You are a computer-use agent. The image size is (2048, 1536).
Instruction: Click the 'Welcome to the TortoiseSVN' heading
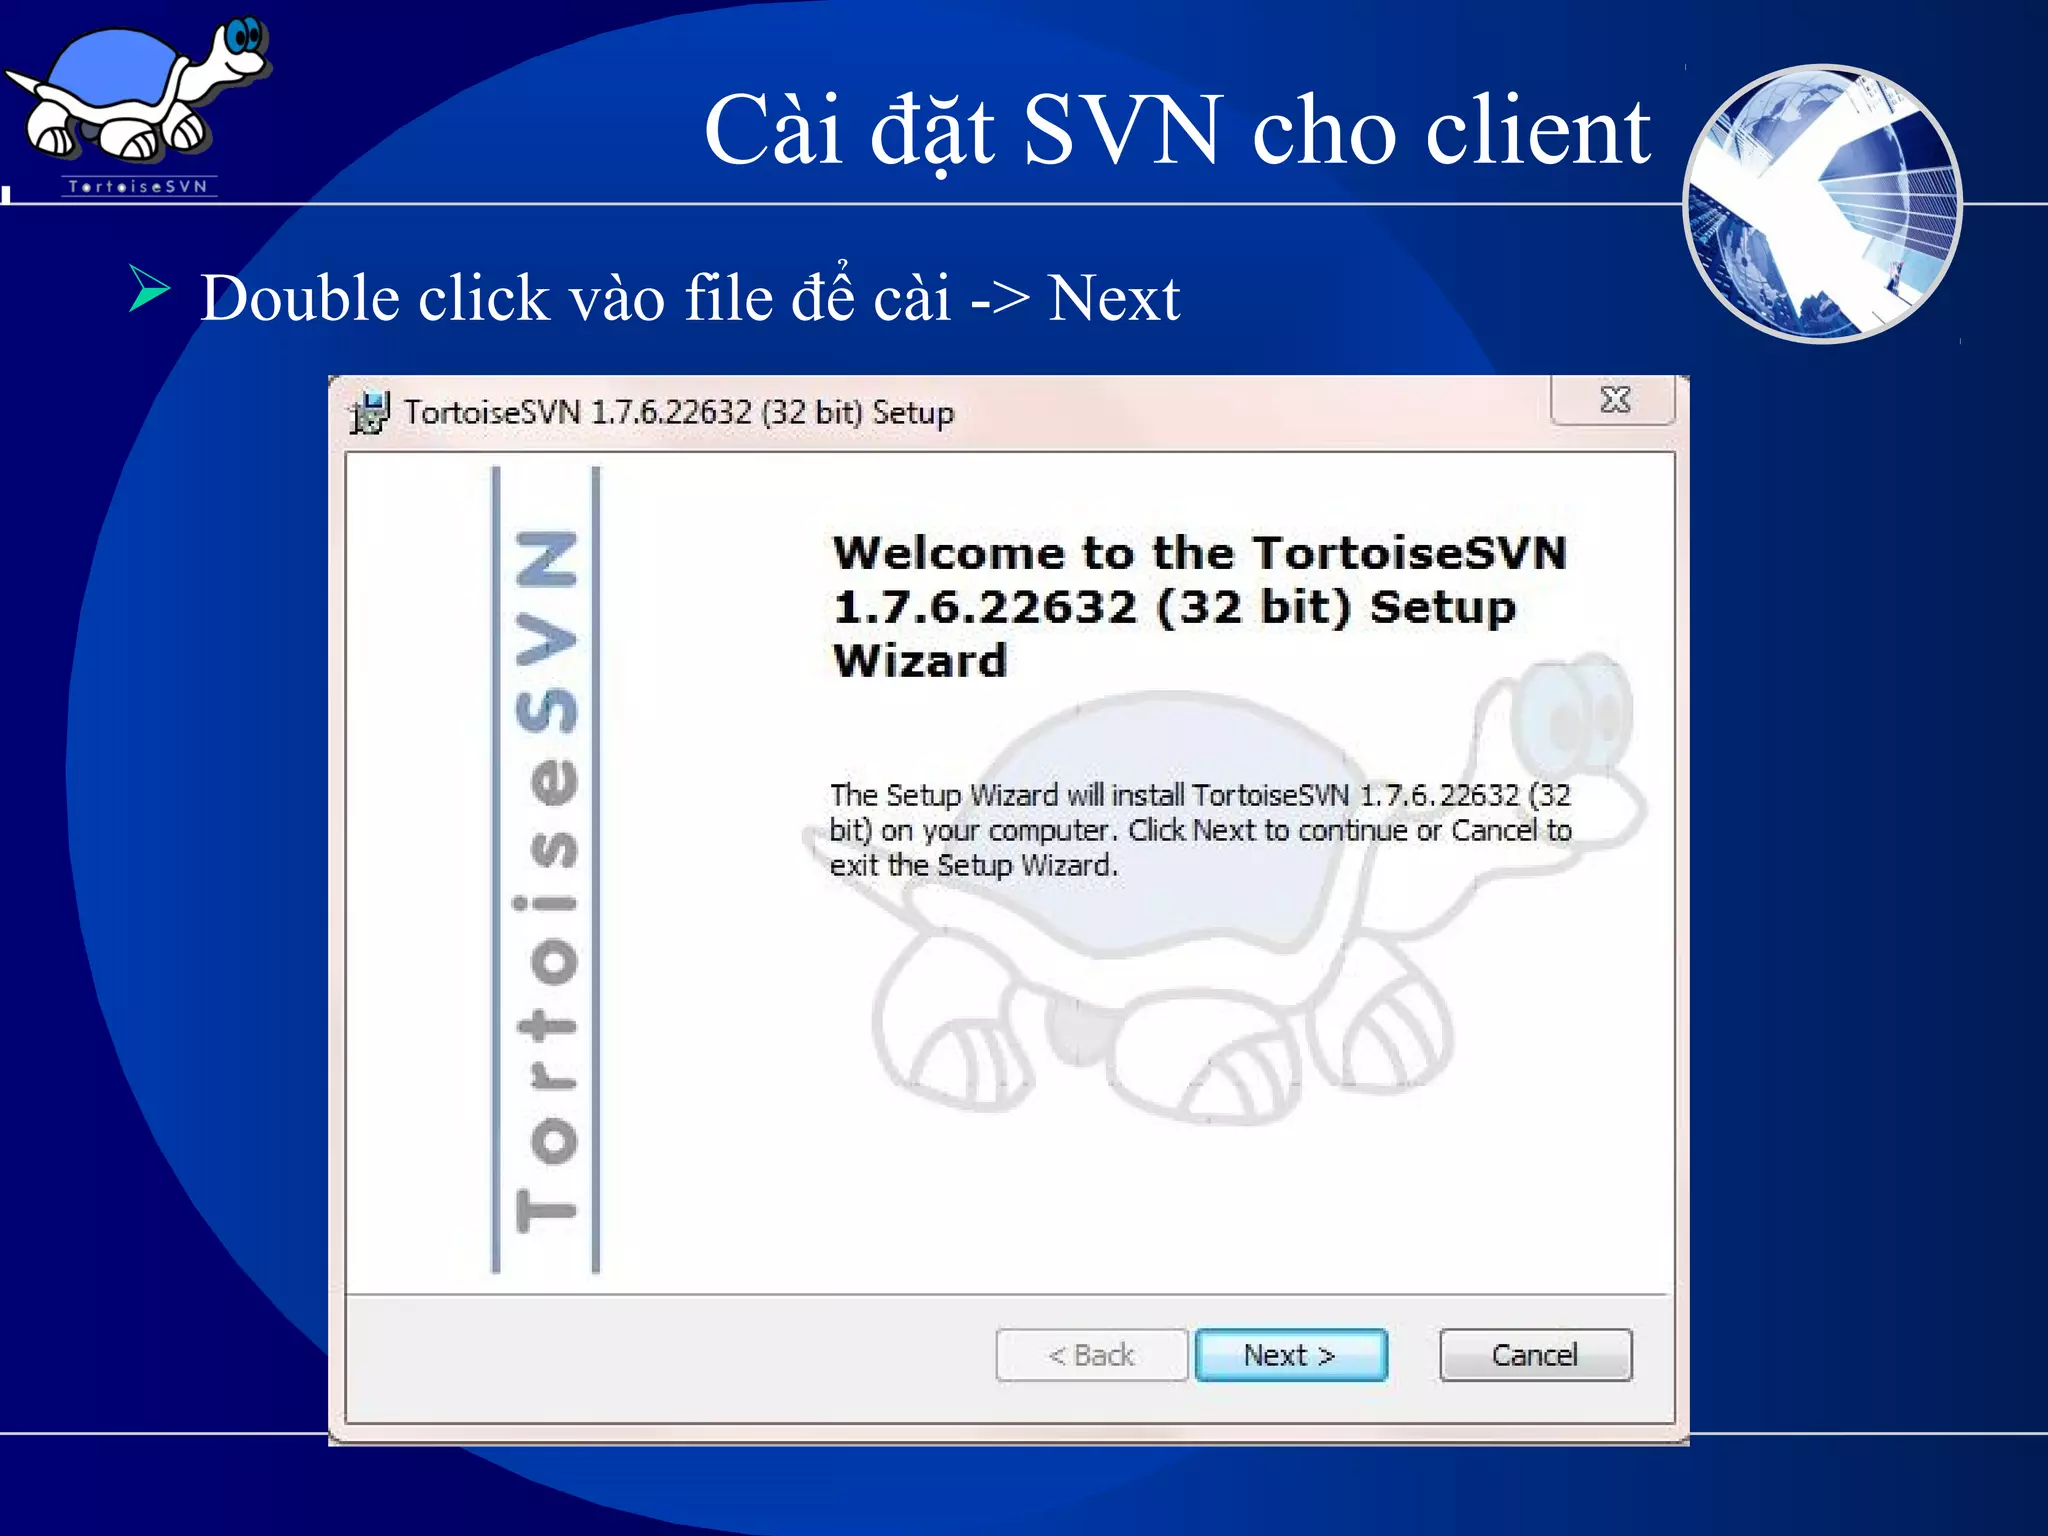point(1199,606)
